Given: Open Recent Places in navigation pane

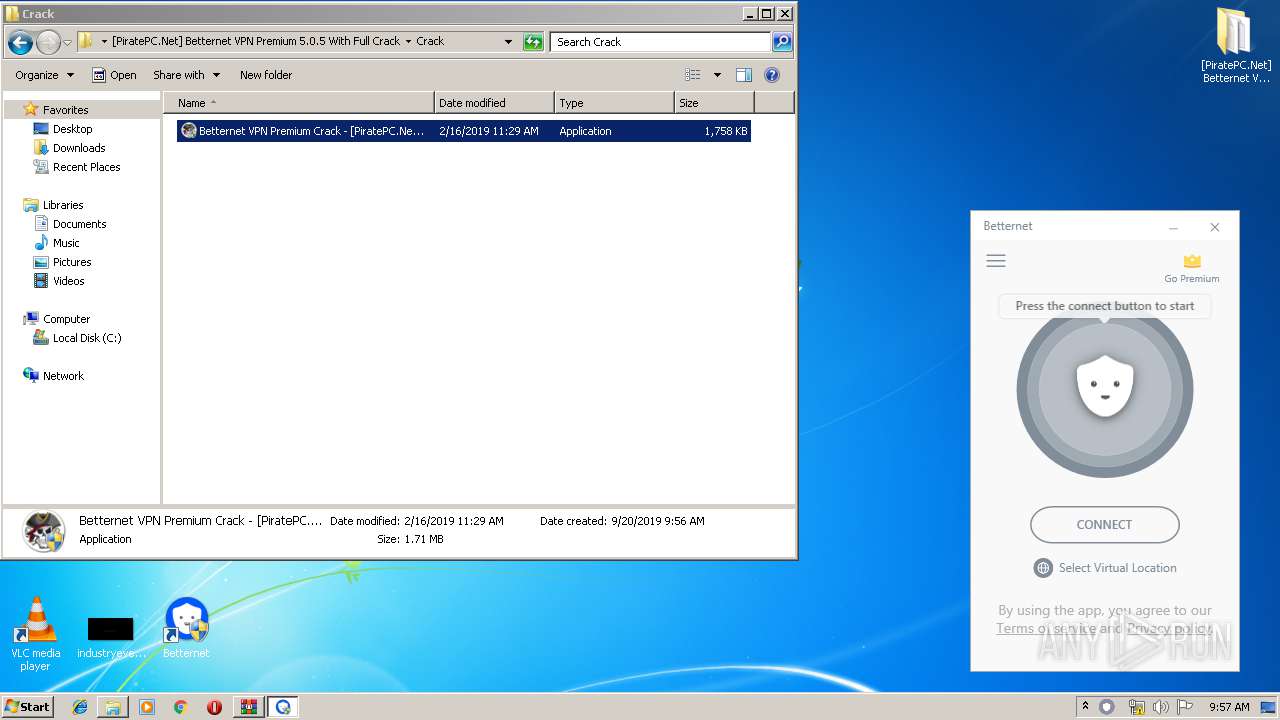Looking at the screenshot, I should coord(86,167).
